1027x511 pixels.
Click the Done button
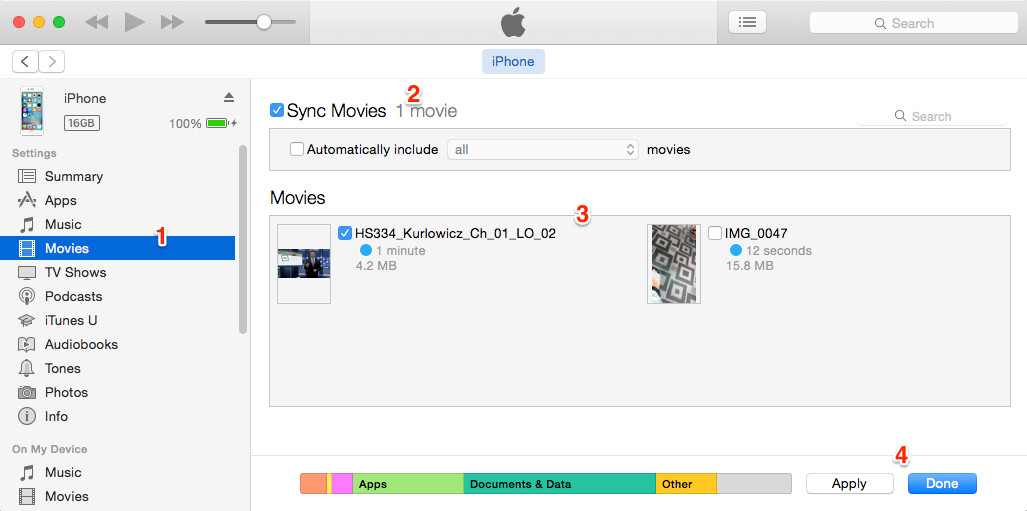click(942, 483)
